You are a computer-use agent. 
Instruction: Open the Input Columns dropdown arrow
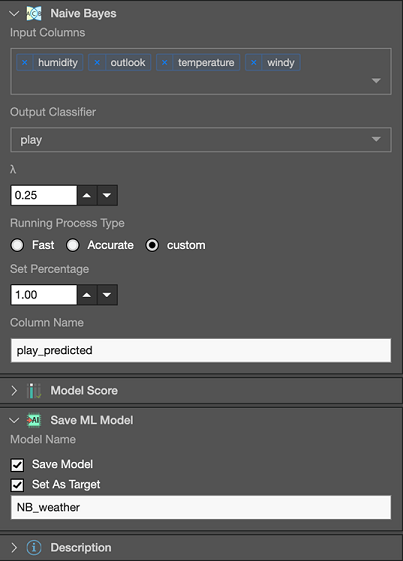point(376,81)
